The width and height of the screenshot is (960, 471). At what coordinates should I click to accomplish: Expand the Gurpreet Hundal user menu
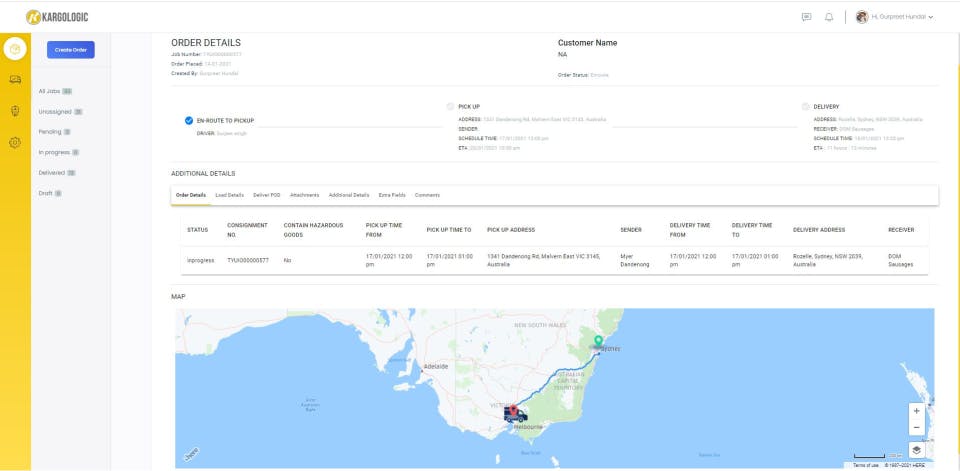(x=896, y=17)
